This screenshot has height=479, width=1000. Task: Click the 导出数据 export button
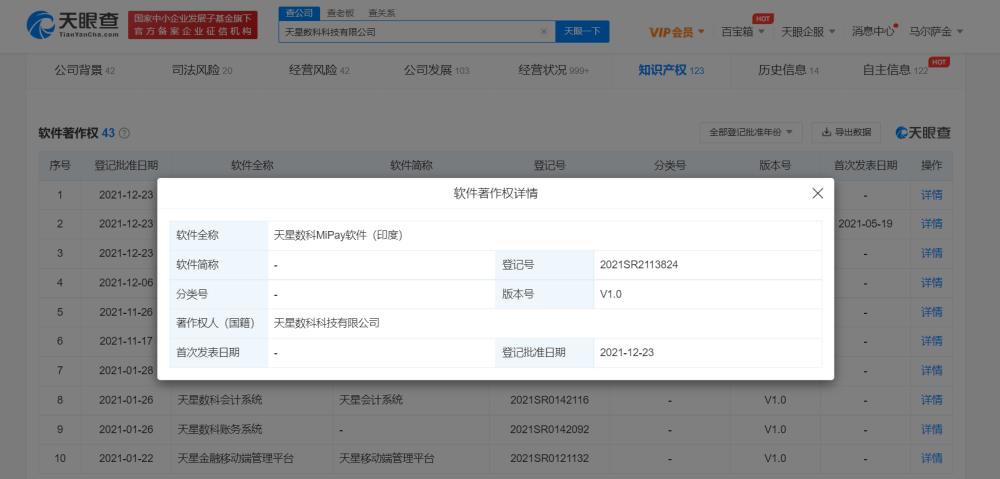tap(846, 132)
